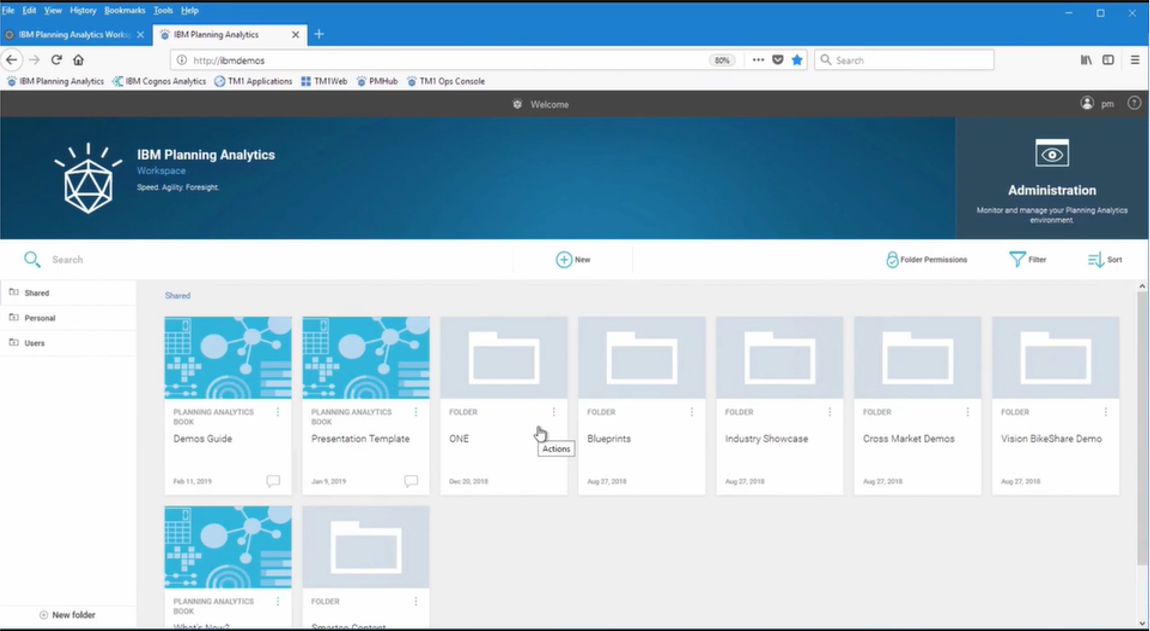Click the Administration eye icon
1150x631 pixels.
pos(1052,153)
